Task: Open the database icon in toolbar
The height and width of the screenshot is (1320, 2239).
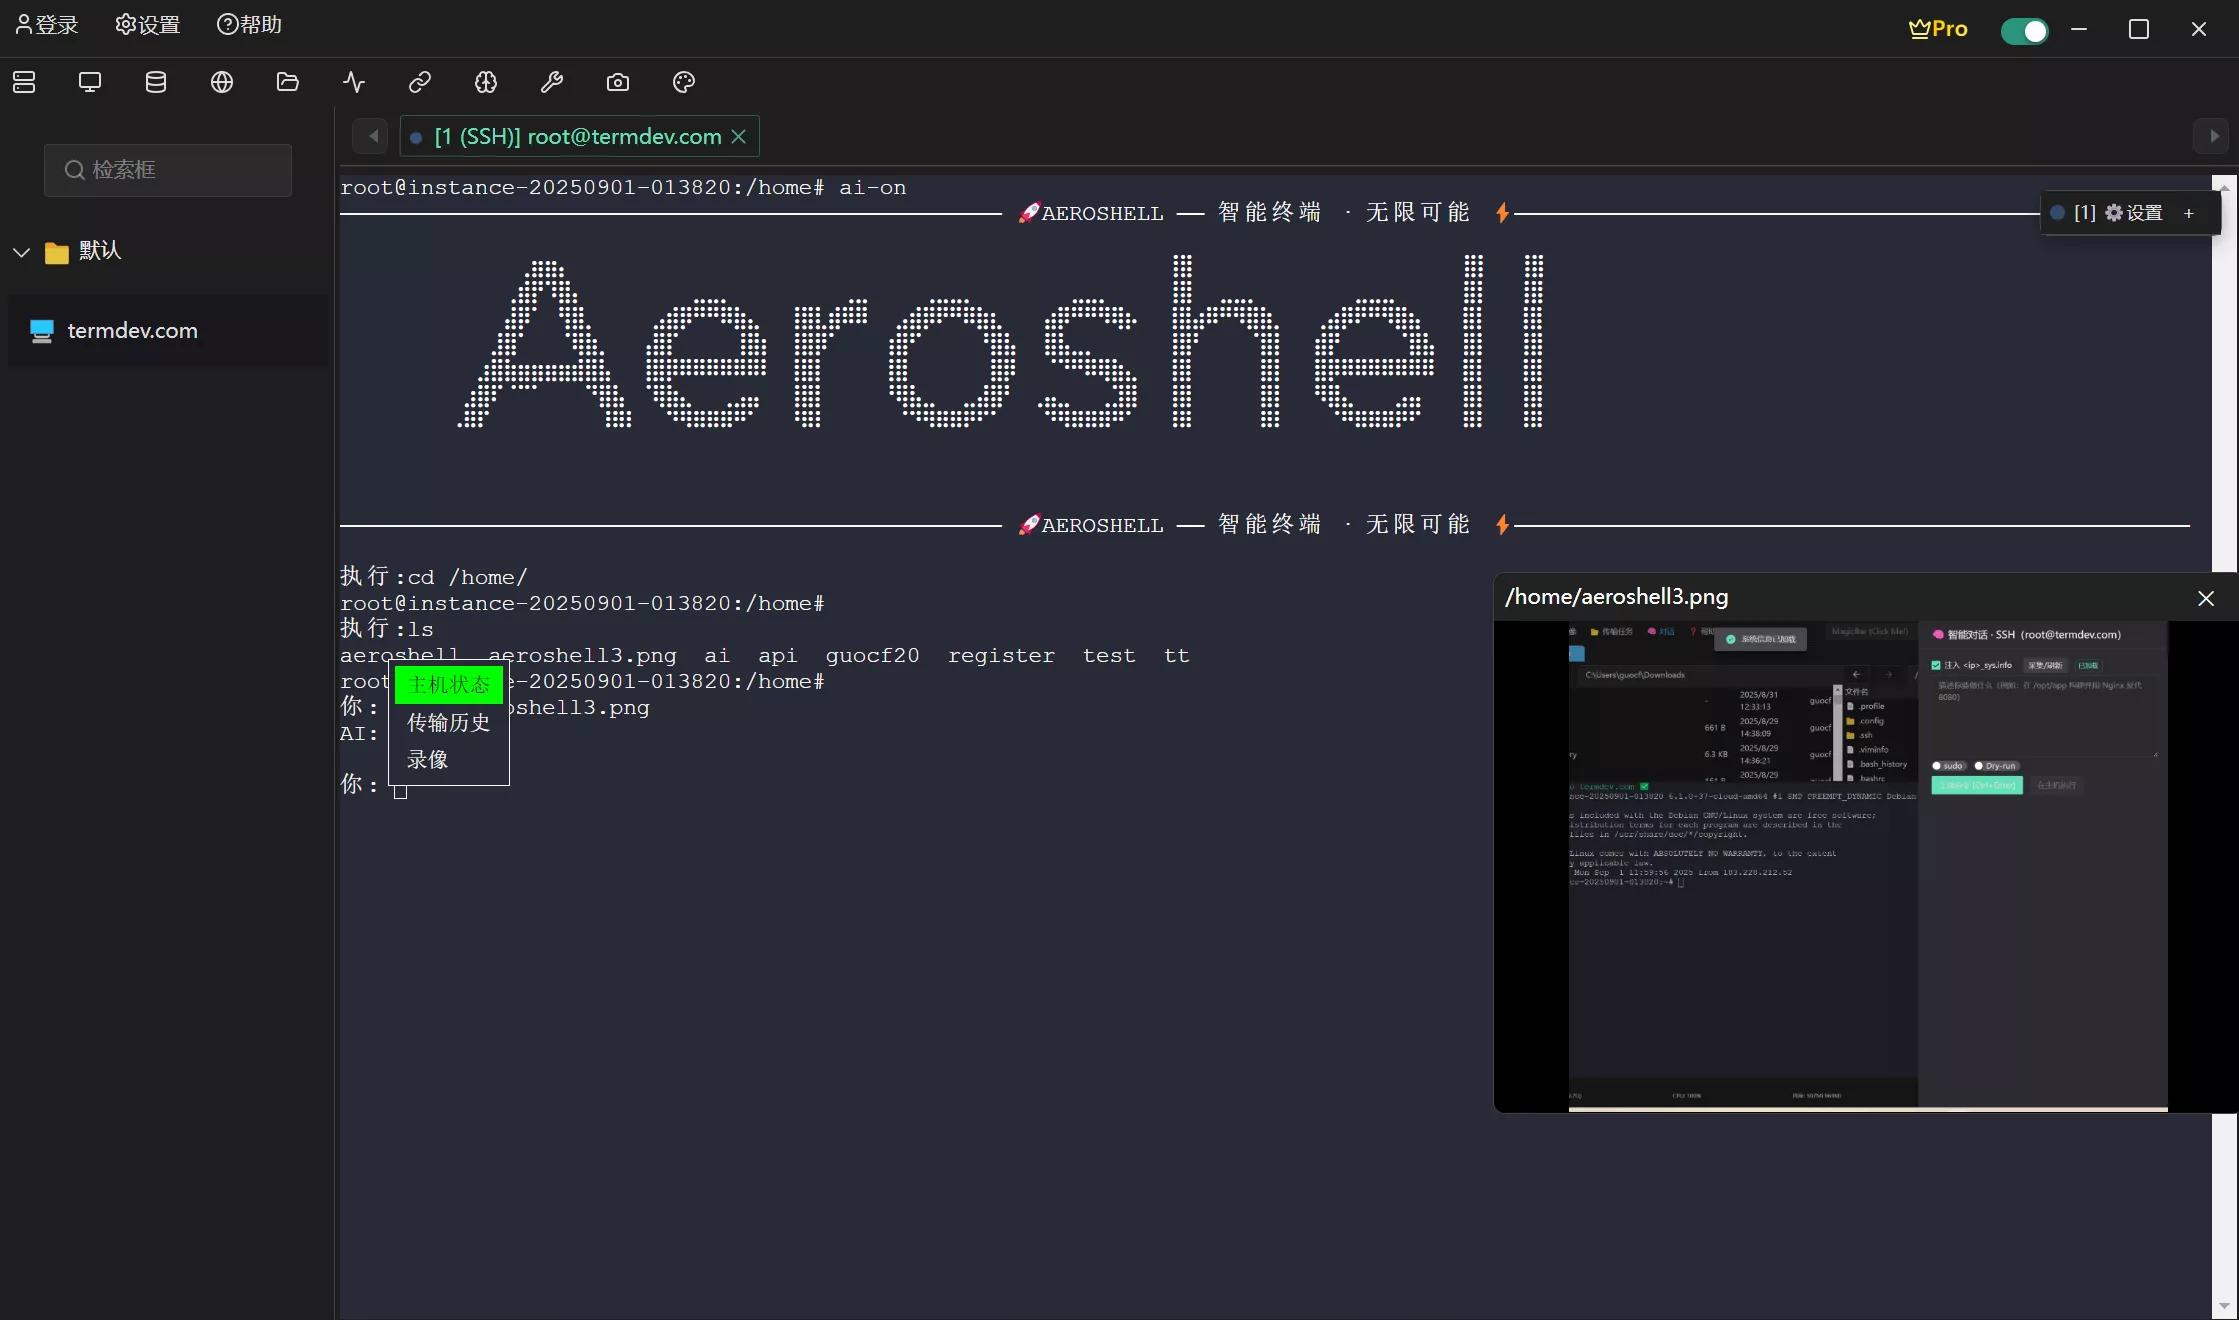Action: pyautogui.click(x=156, y=82)
